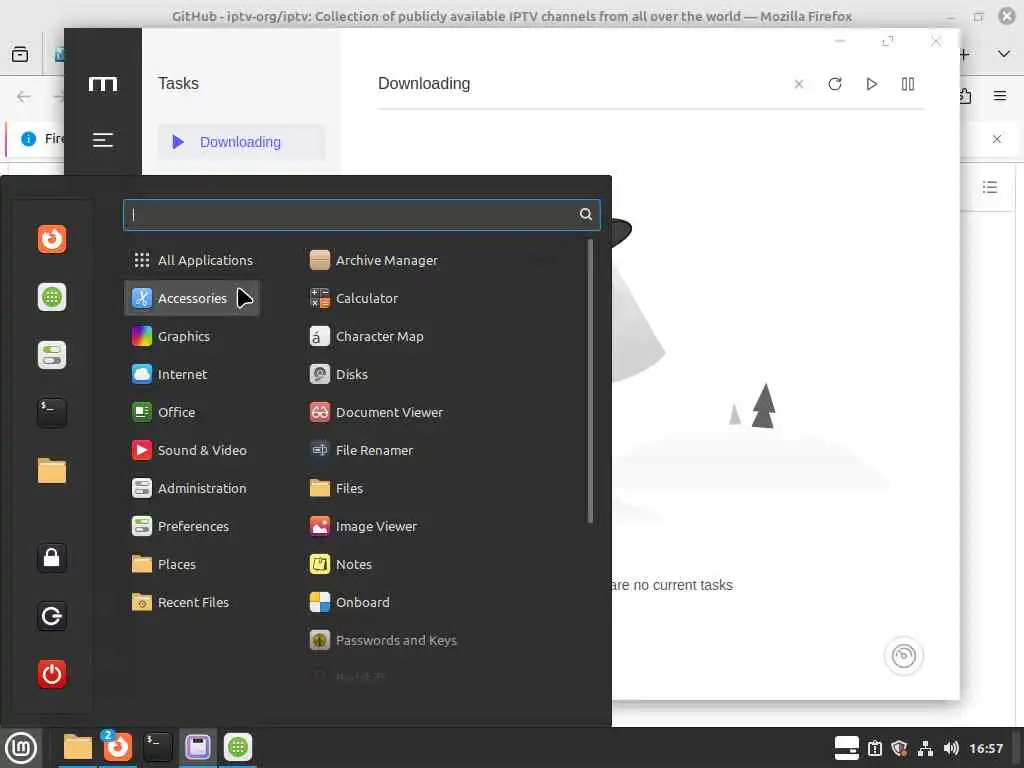Click the Firefox back arrow
The image size is (1024, 768).
click(x=24, y=97)
